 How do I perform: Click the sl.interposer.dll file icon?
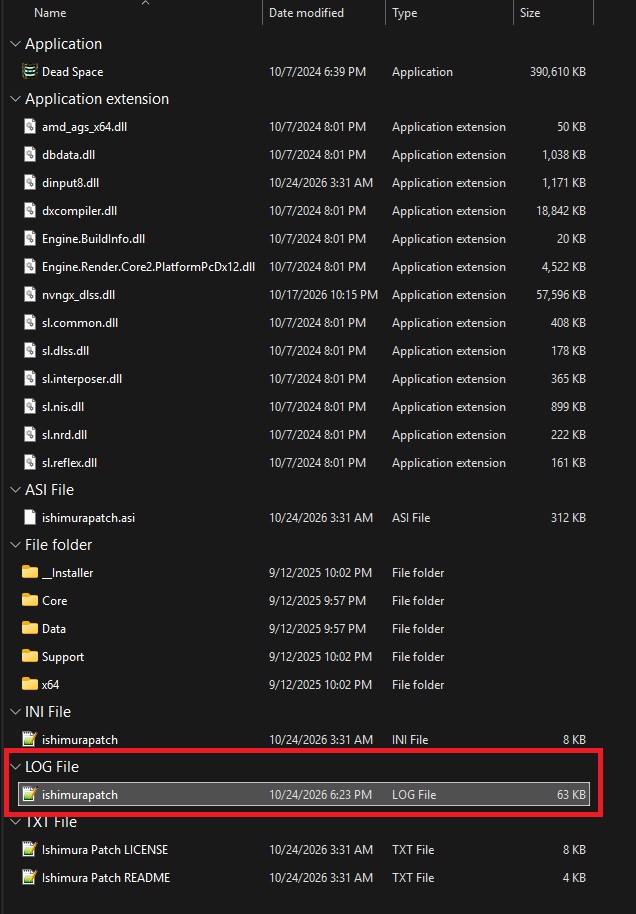tap(30, 378)
